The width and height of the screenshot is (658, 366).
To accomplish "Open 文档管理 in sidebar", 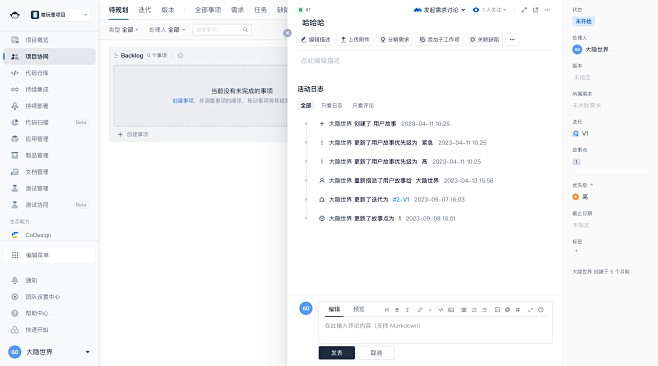I will pyautogui.click(x=50, y=172).
